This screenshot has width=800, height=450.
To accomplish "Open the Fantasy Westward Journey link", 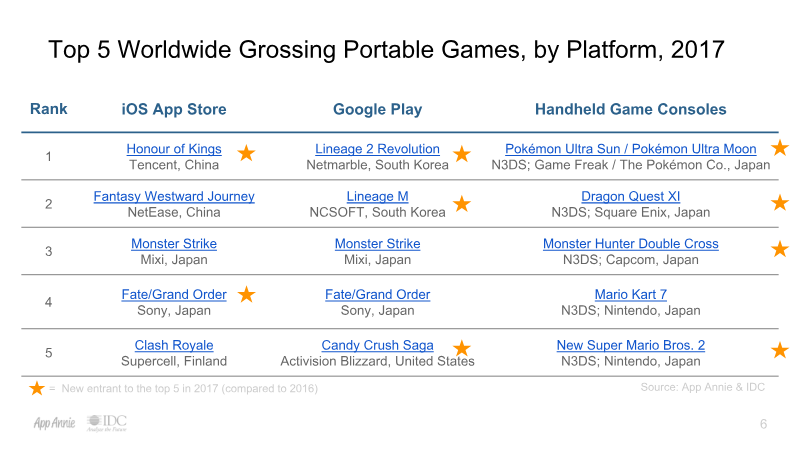I will pos(174,196).
